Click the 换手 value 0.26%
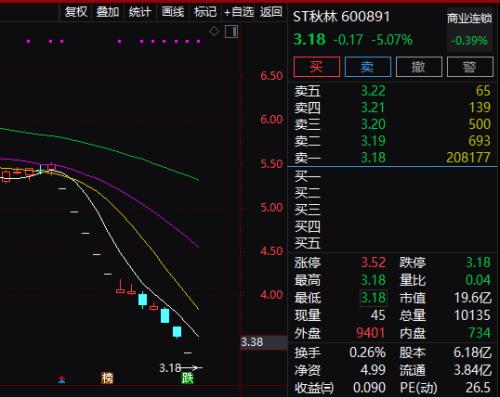 click(368, 352)
